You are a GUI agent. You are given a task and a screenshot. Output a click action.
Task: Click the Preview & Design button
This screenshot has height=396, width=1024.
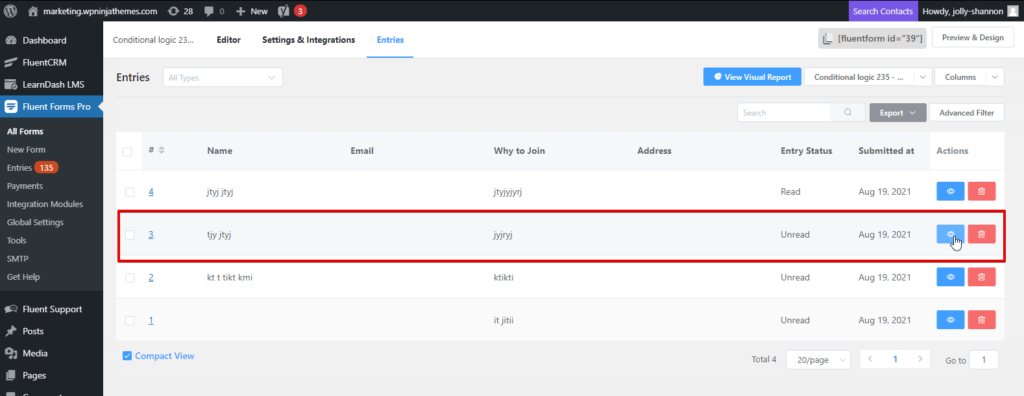[x=972, y=37]
